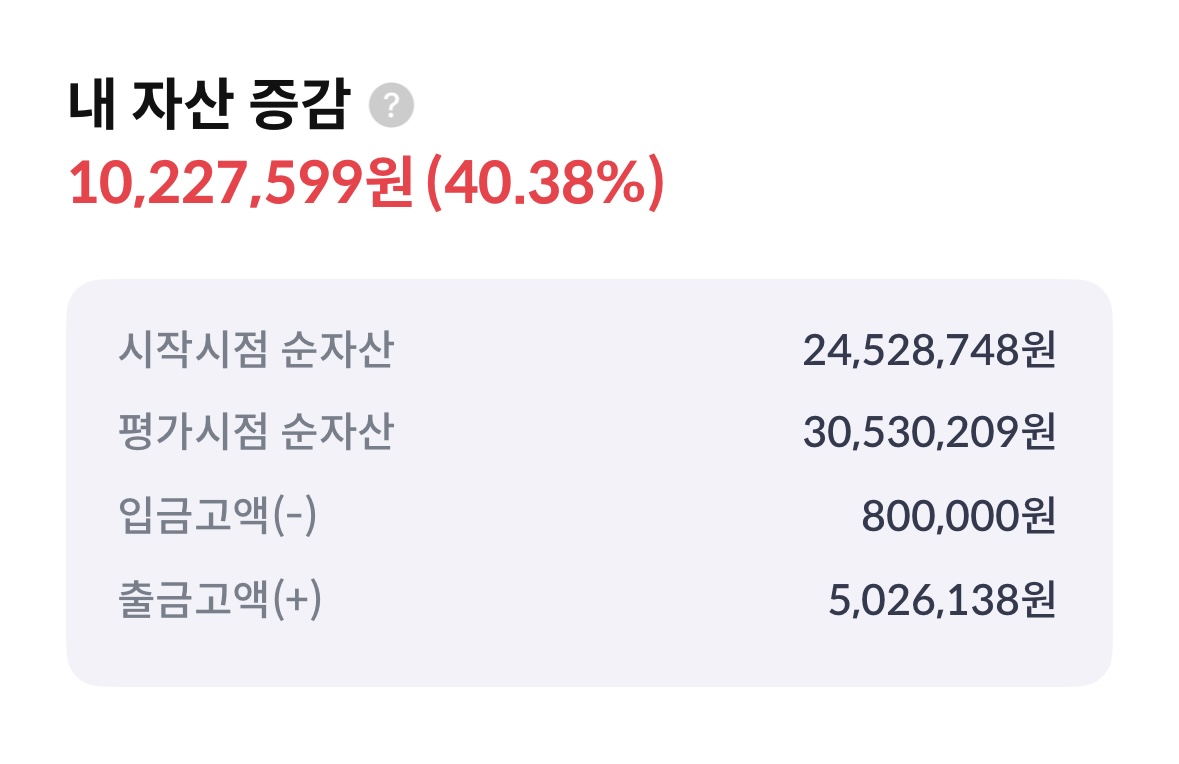Screen dimensions: 1179x764
Task: Click the word 자산 in the heading
Action: (181, 106)
